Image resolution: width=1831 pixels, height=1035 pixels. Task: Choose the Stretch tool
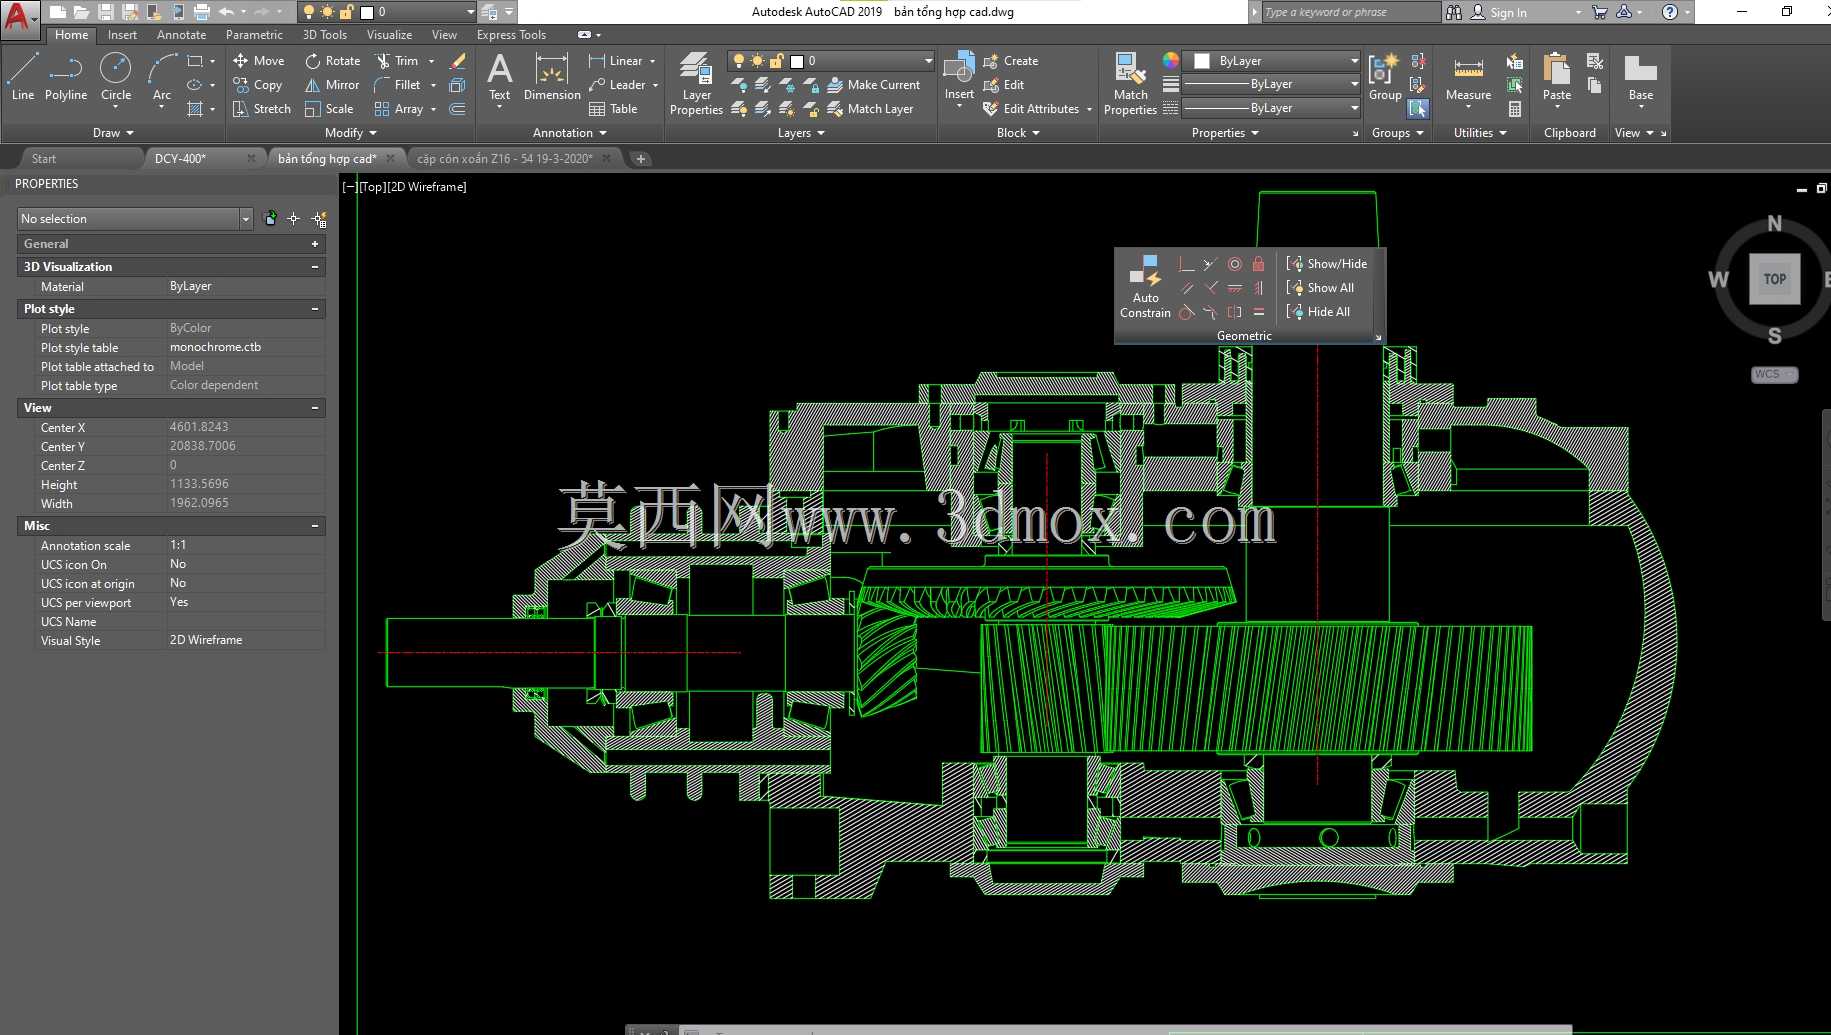[x=262, y=109]
